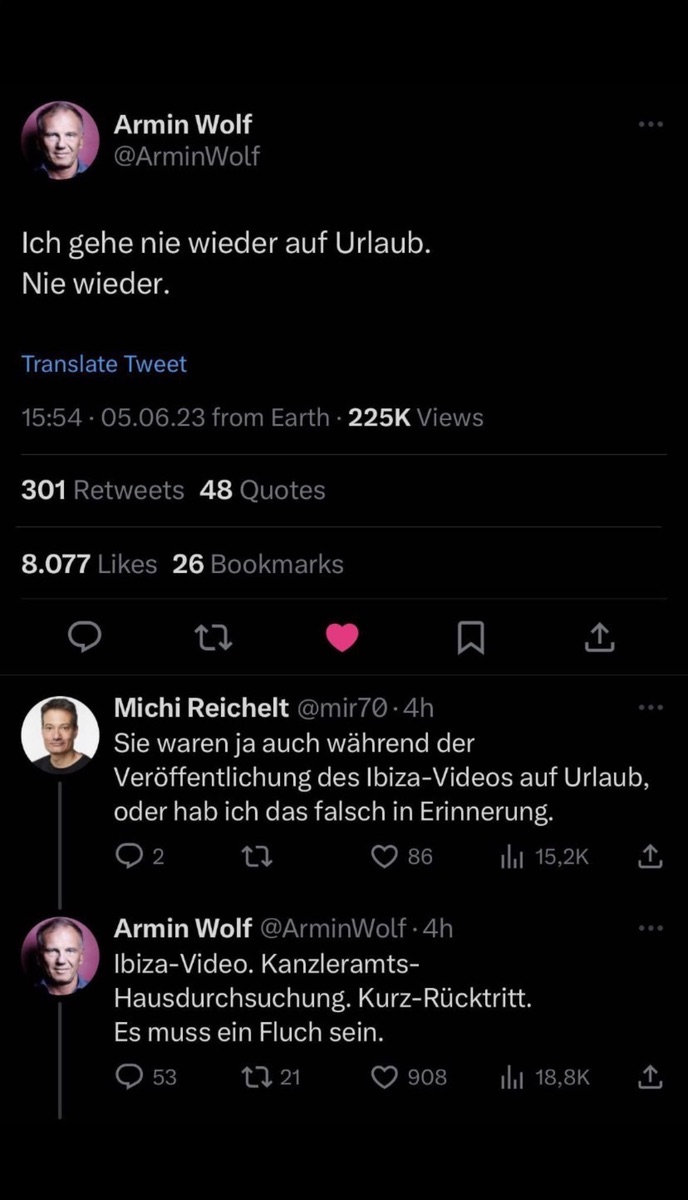Share the main tweet
This screenshot has width=688, height=1200.
(x=598, y=637)
